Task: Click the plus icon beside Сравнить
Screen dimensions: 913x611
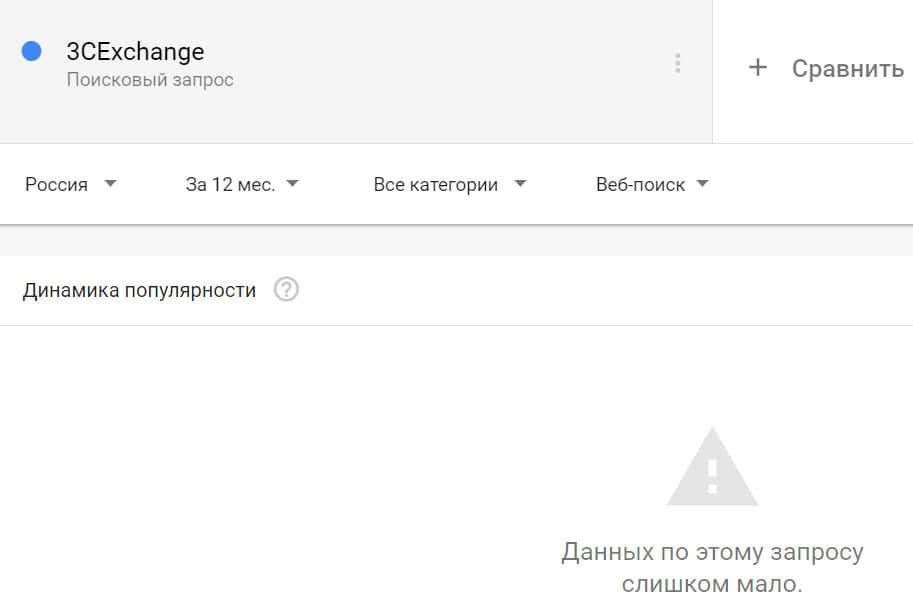Action: coord(758,68)
